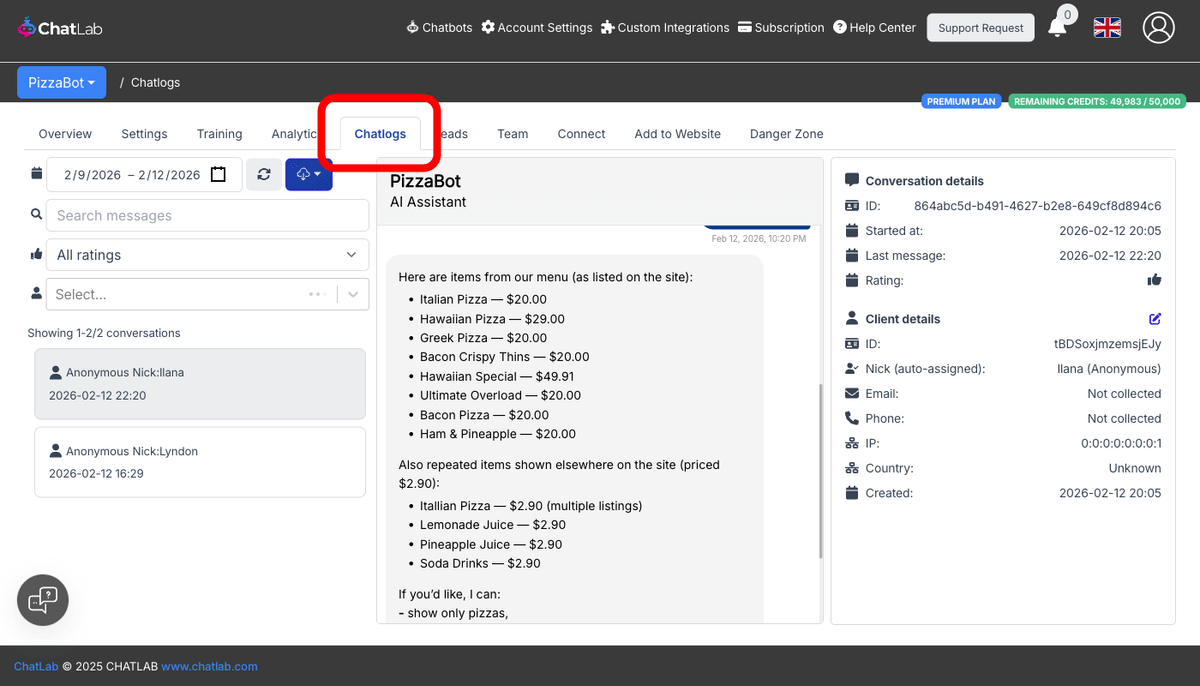Click the edit Client details pencil icon
1200x686 pixels.
1155,318
